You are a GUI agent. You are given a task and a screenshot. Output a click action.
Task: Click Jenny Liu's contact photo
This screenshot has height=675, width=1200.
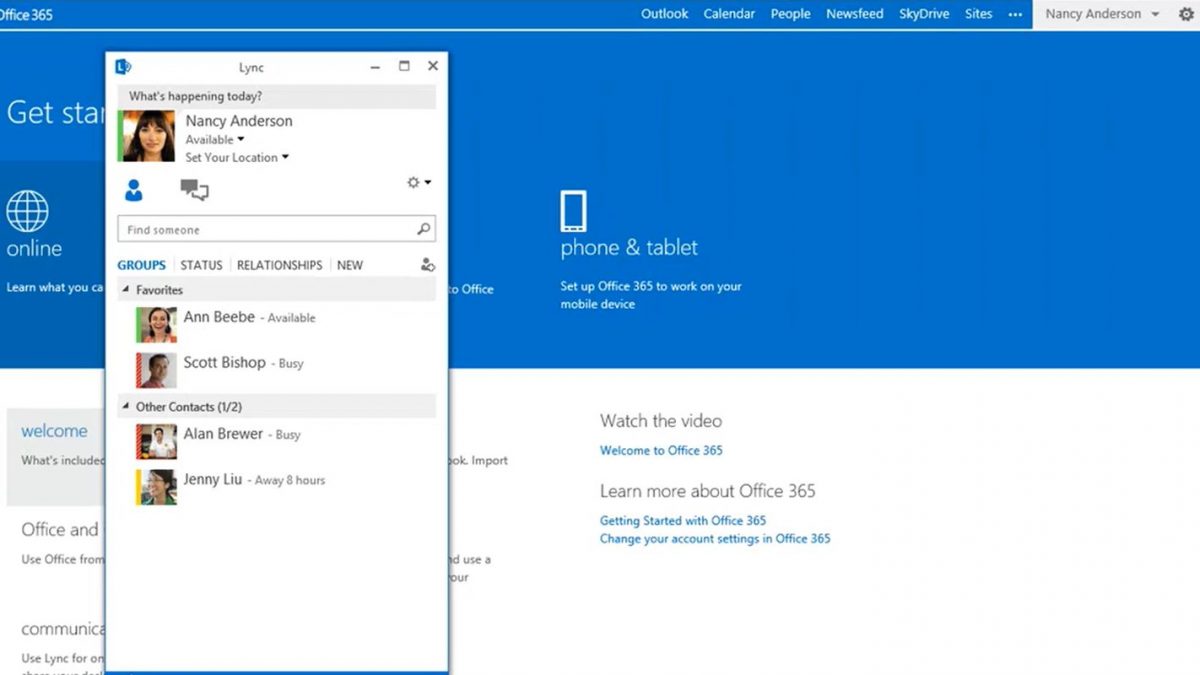click(156, 487)
